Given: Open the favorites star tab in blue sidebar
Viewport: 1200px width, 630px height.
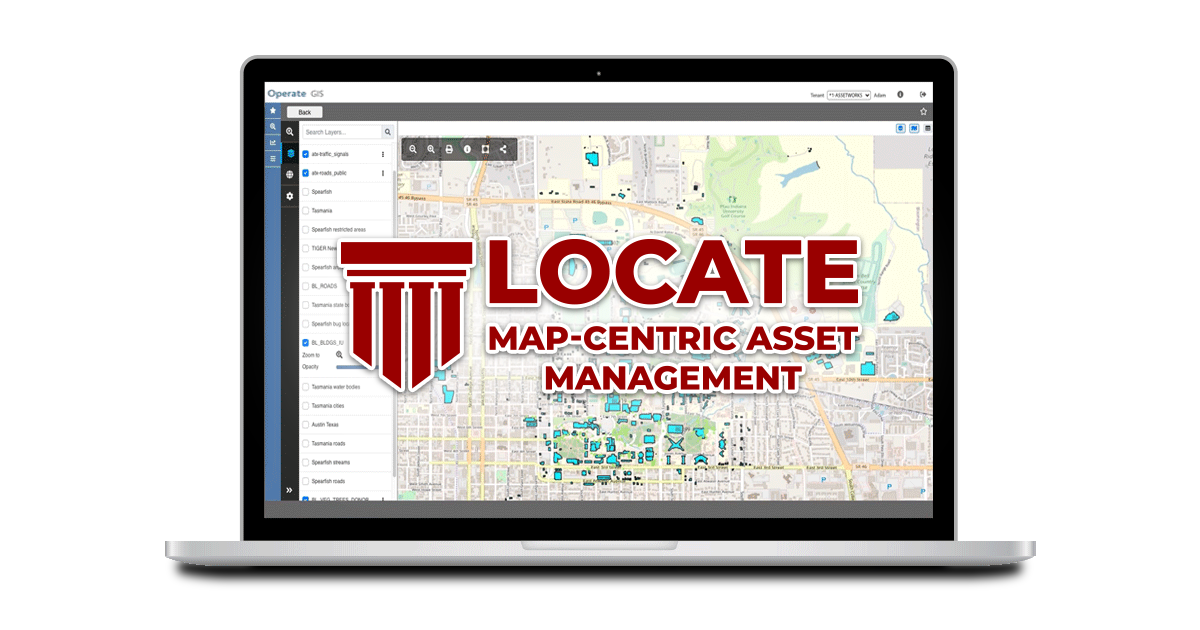Looking at the screenshot, I should click(x=272, y=110).
